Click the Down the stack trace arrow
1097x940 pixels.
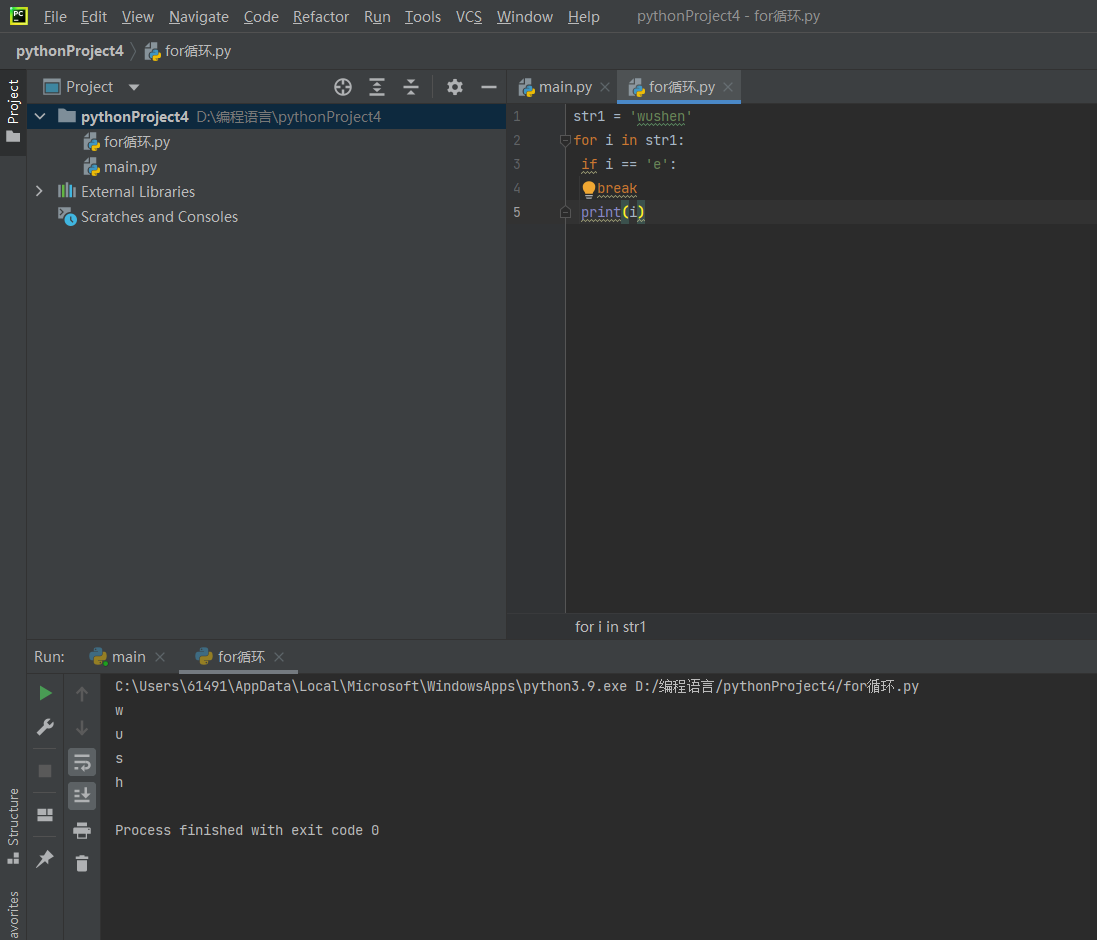tap(82, 727)
